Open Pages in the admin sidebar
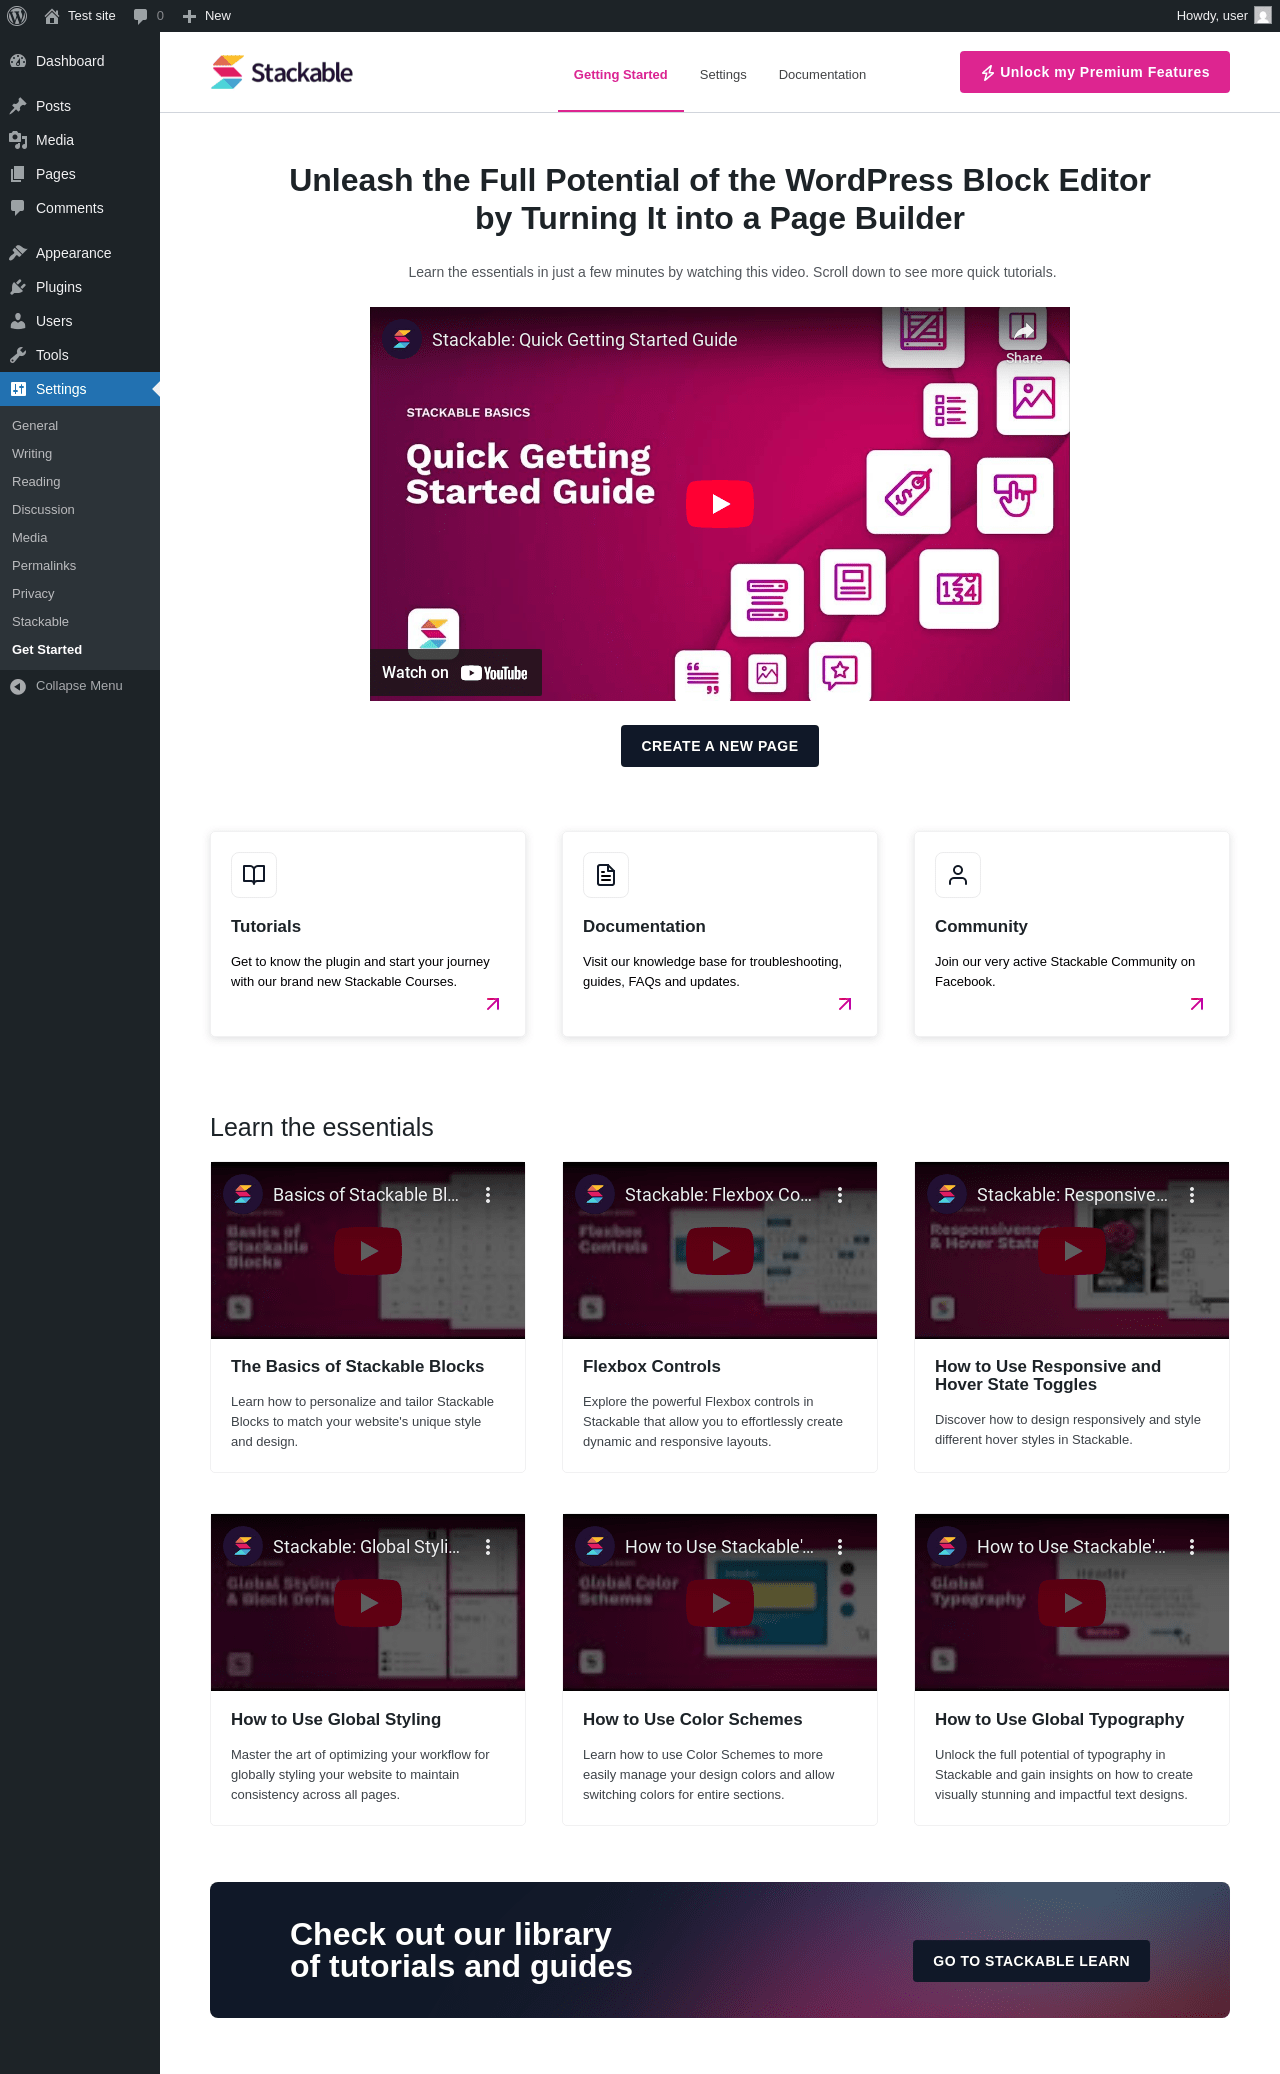This screenshot has height=2074, width=1280. [x=80, y=174]
